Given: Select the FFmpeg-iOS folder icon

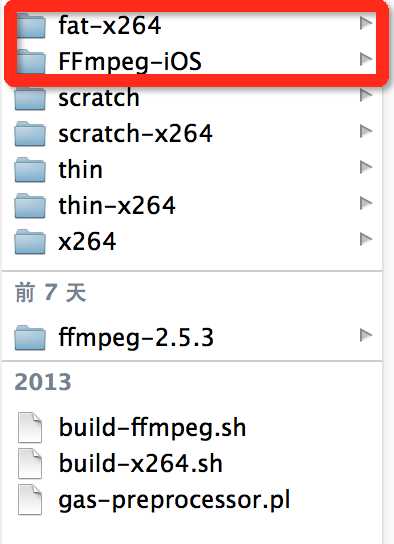Looking at the screenshot, I should coord(31,61).
